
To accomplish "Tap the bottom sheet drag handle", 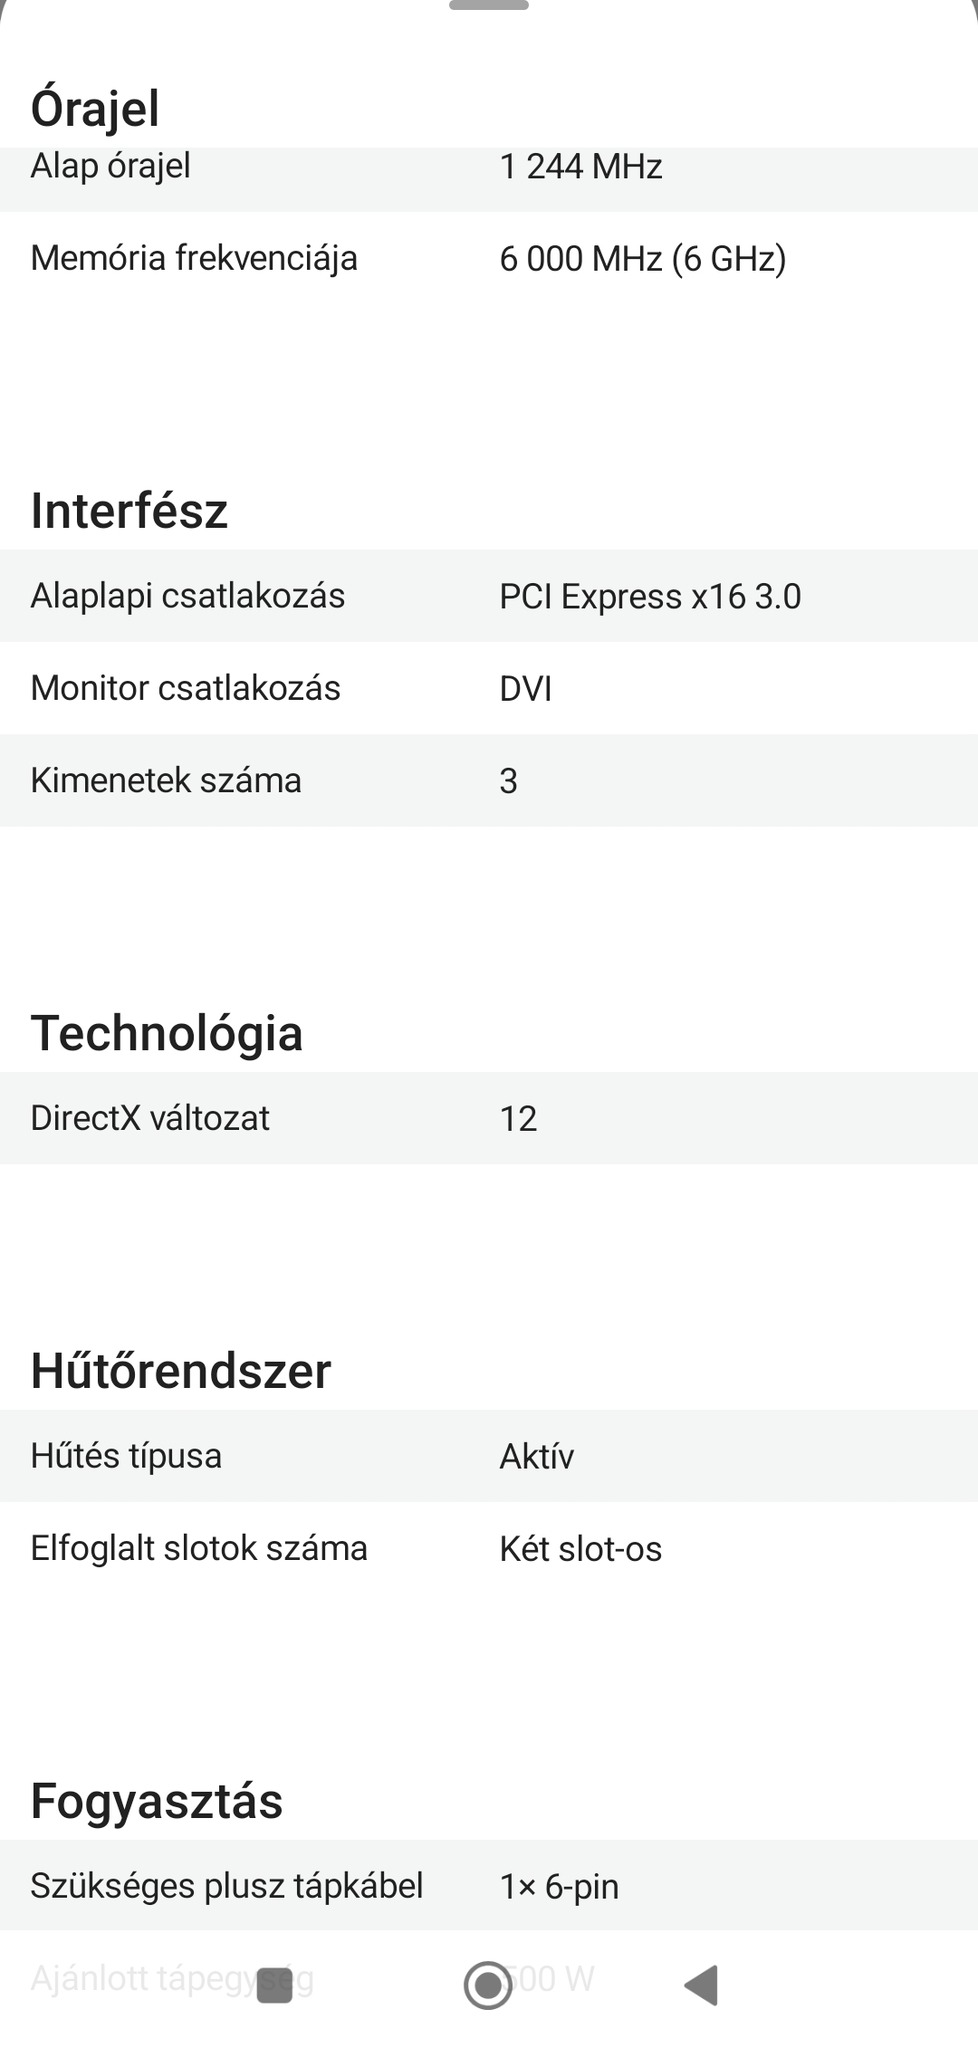I will coord(489,6).
